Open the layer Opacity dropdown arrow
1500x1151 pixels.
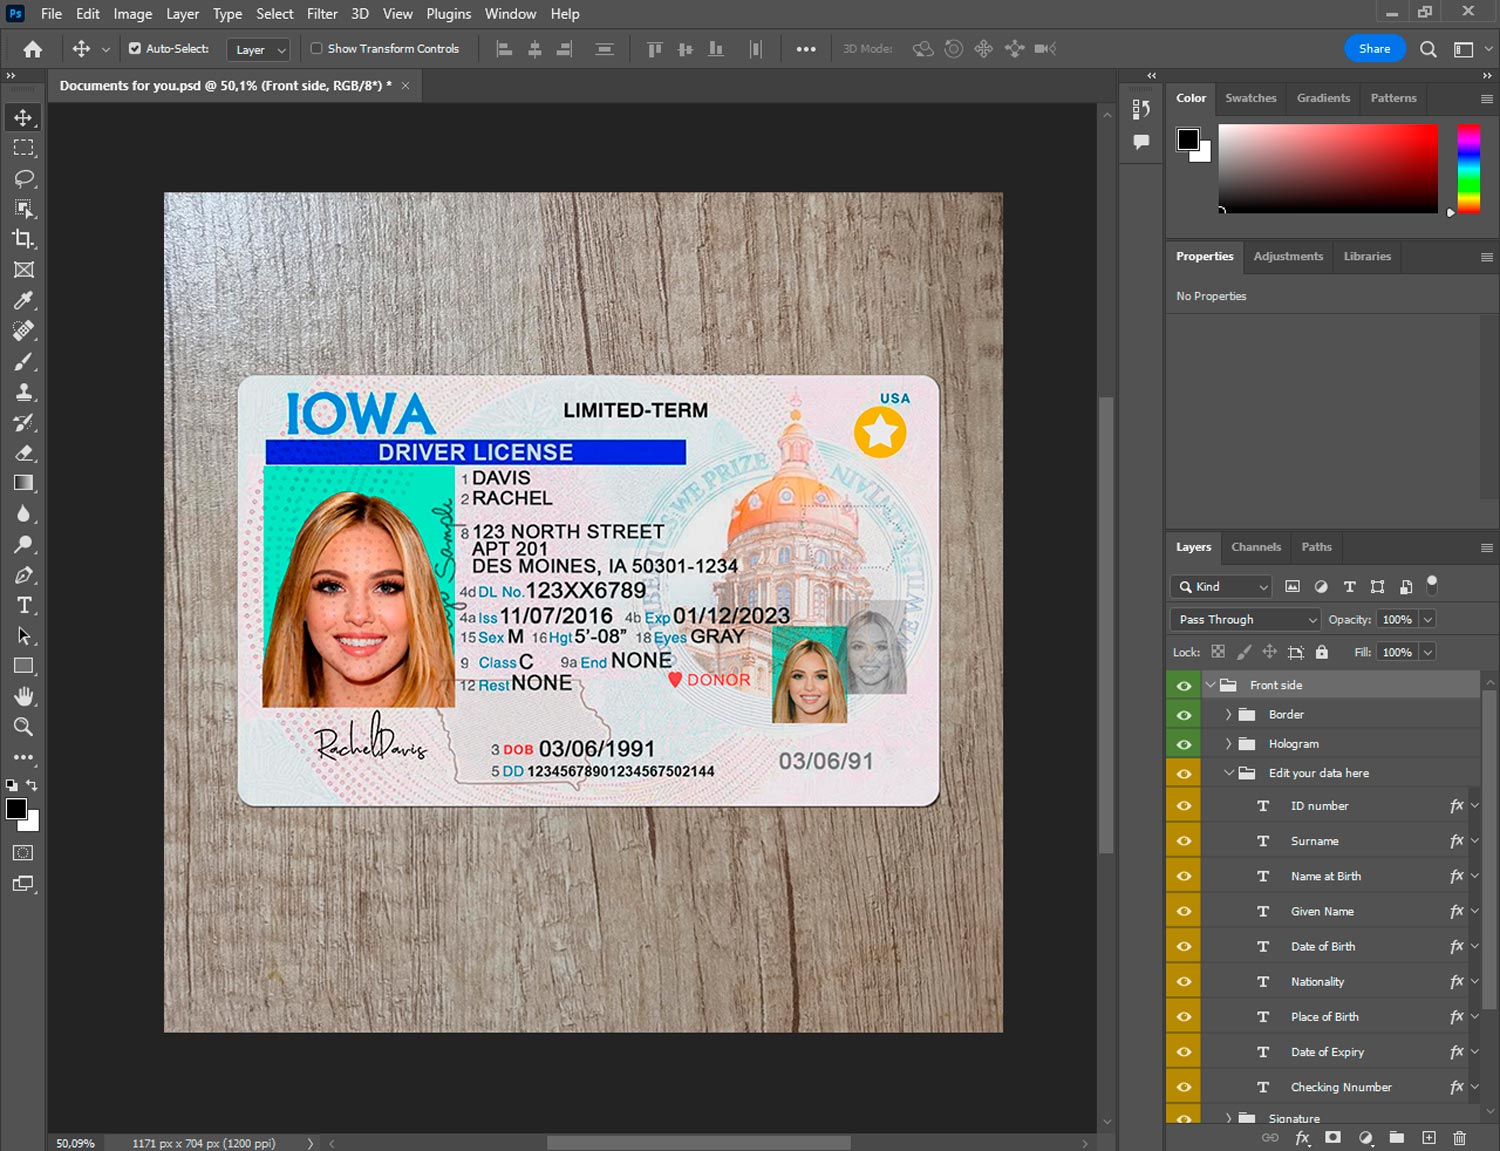[x=1428, y=620]
